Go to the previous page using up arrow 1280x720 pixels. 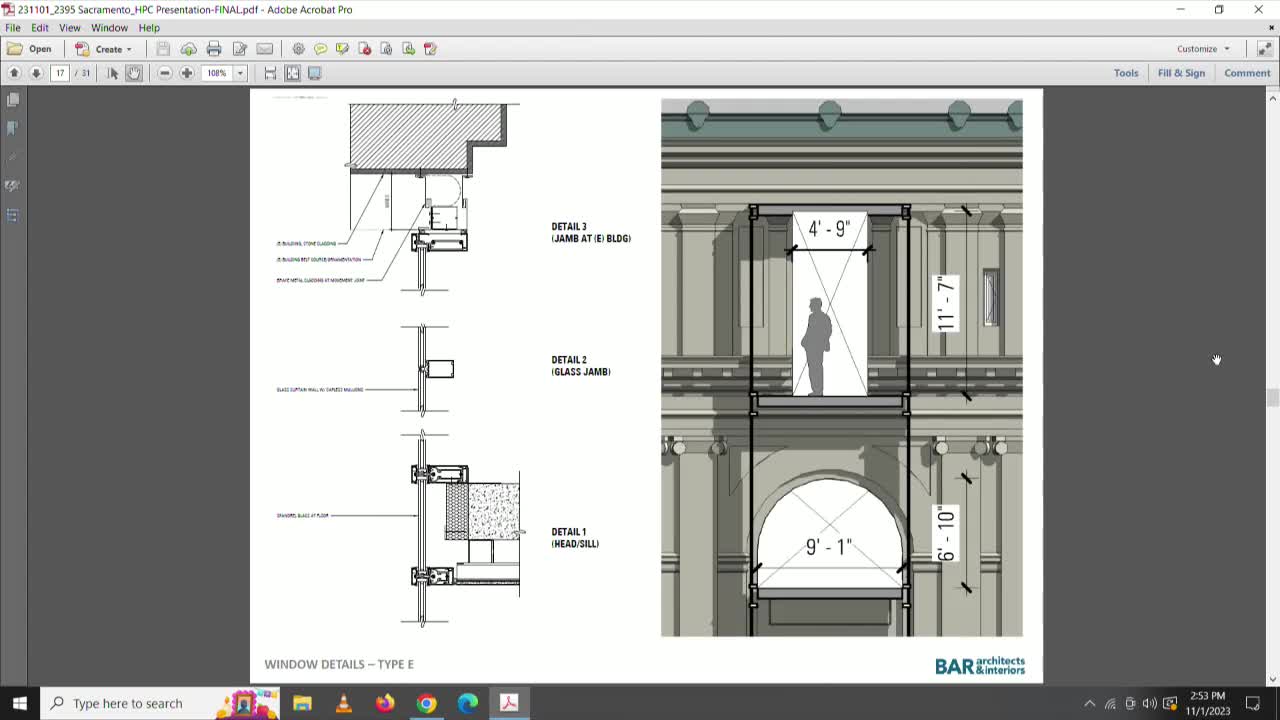(x=14, y=73)
